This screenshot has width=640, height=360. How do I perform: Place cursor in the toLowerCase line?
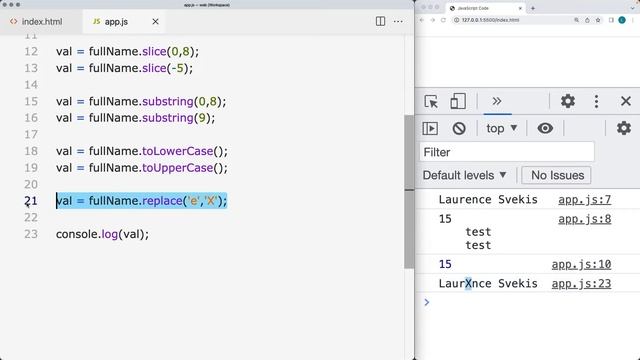142,151
